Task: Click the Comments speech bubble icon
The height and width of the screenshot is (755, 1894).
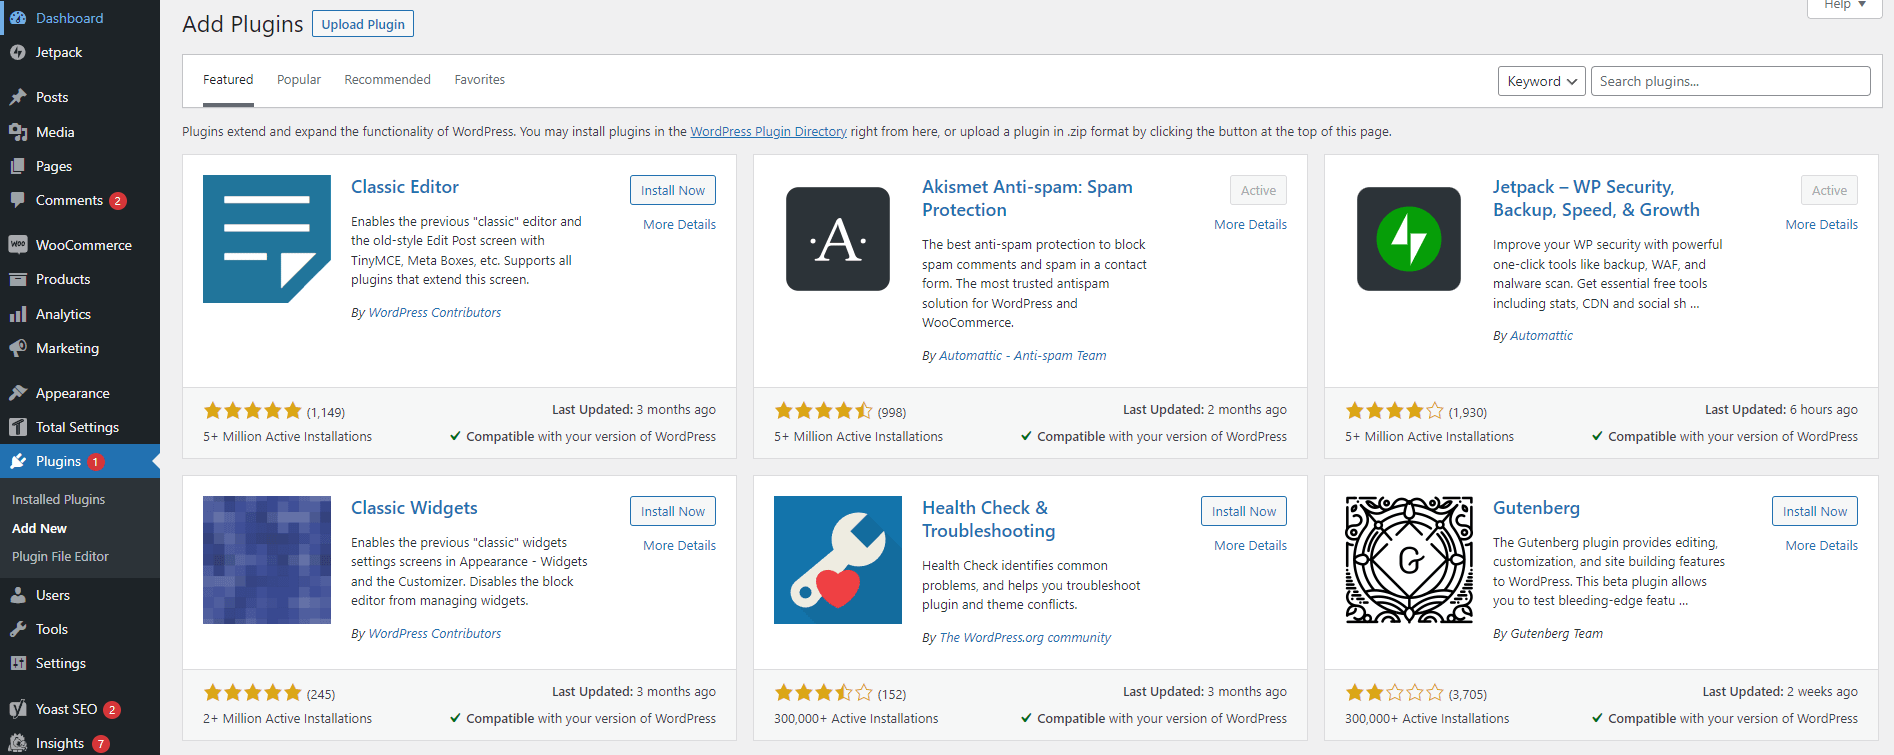Action: pyautogui.click(x=18, y=200)
